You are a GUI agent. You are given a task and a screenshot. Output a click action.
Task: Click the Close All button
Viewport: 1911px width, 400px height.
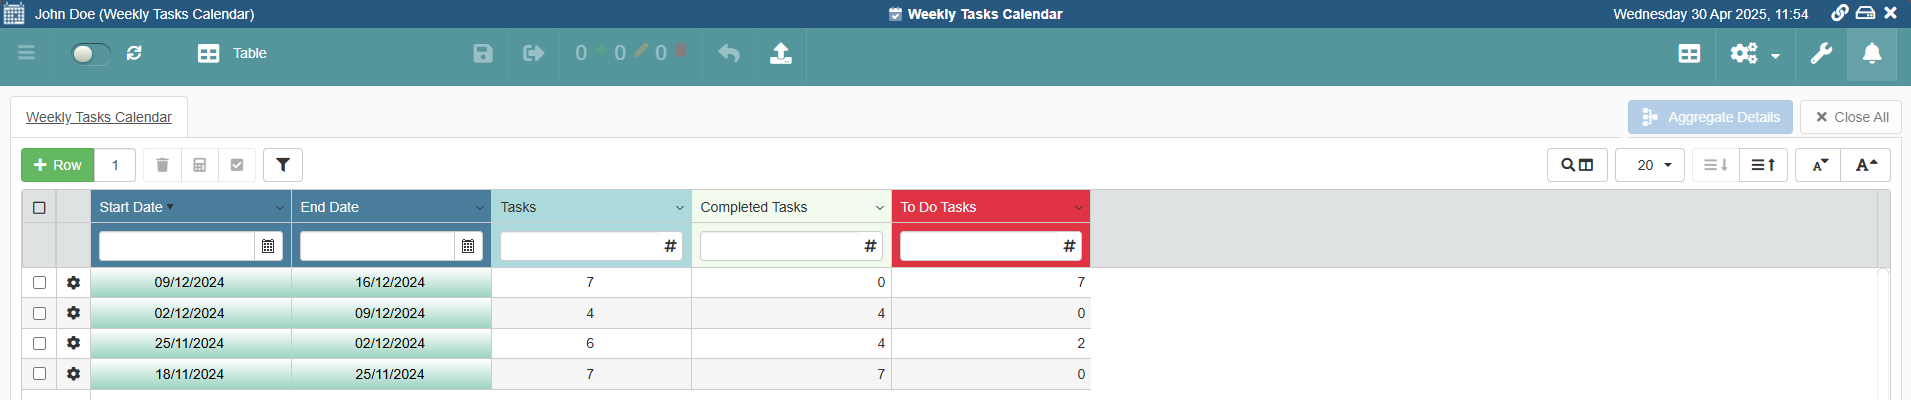point(1851,117)
